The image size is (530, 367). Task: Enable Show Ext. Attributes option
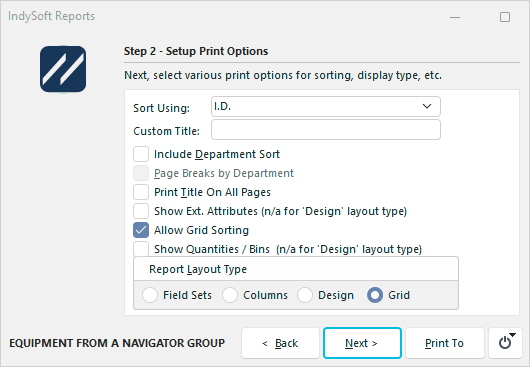[141, 211]
